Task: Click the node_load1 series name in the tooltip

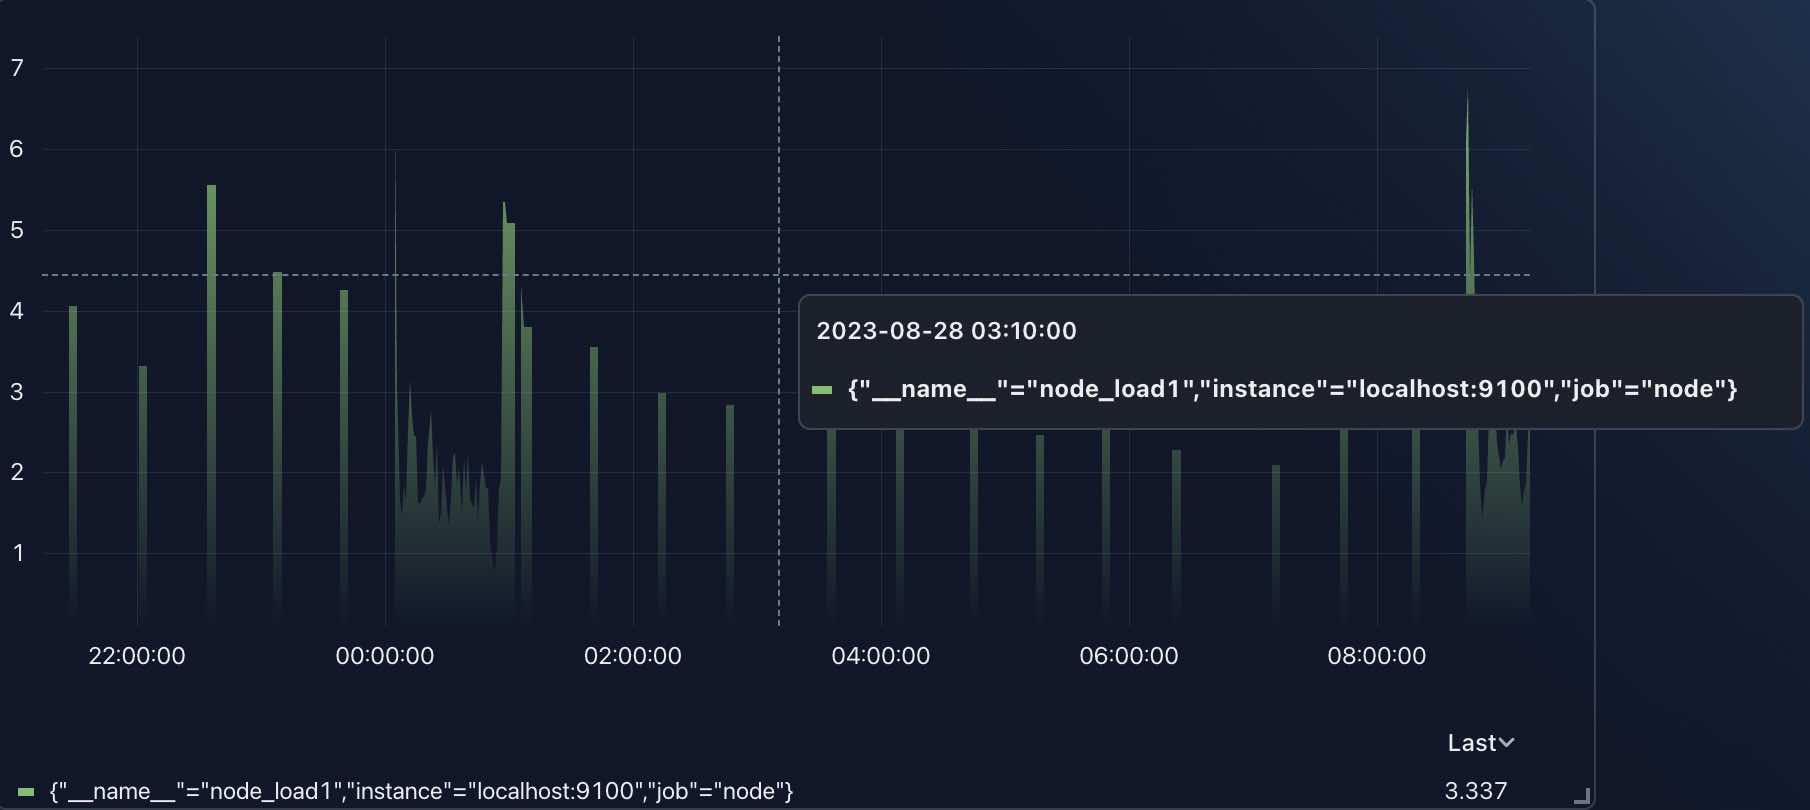Action: click(1292, 389)
